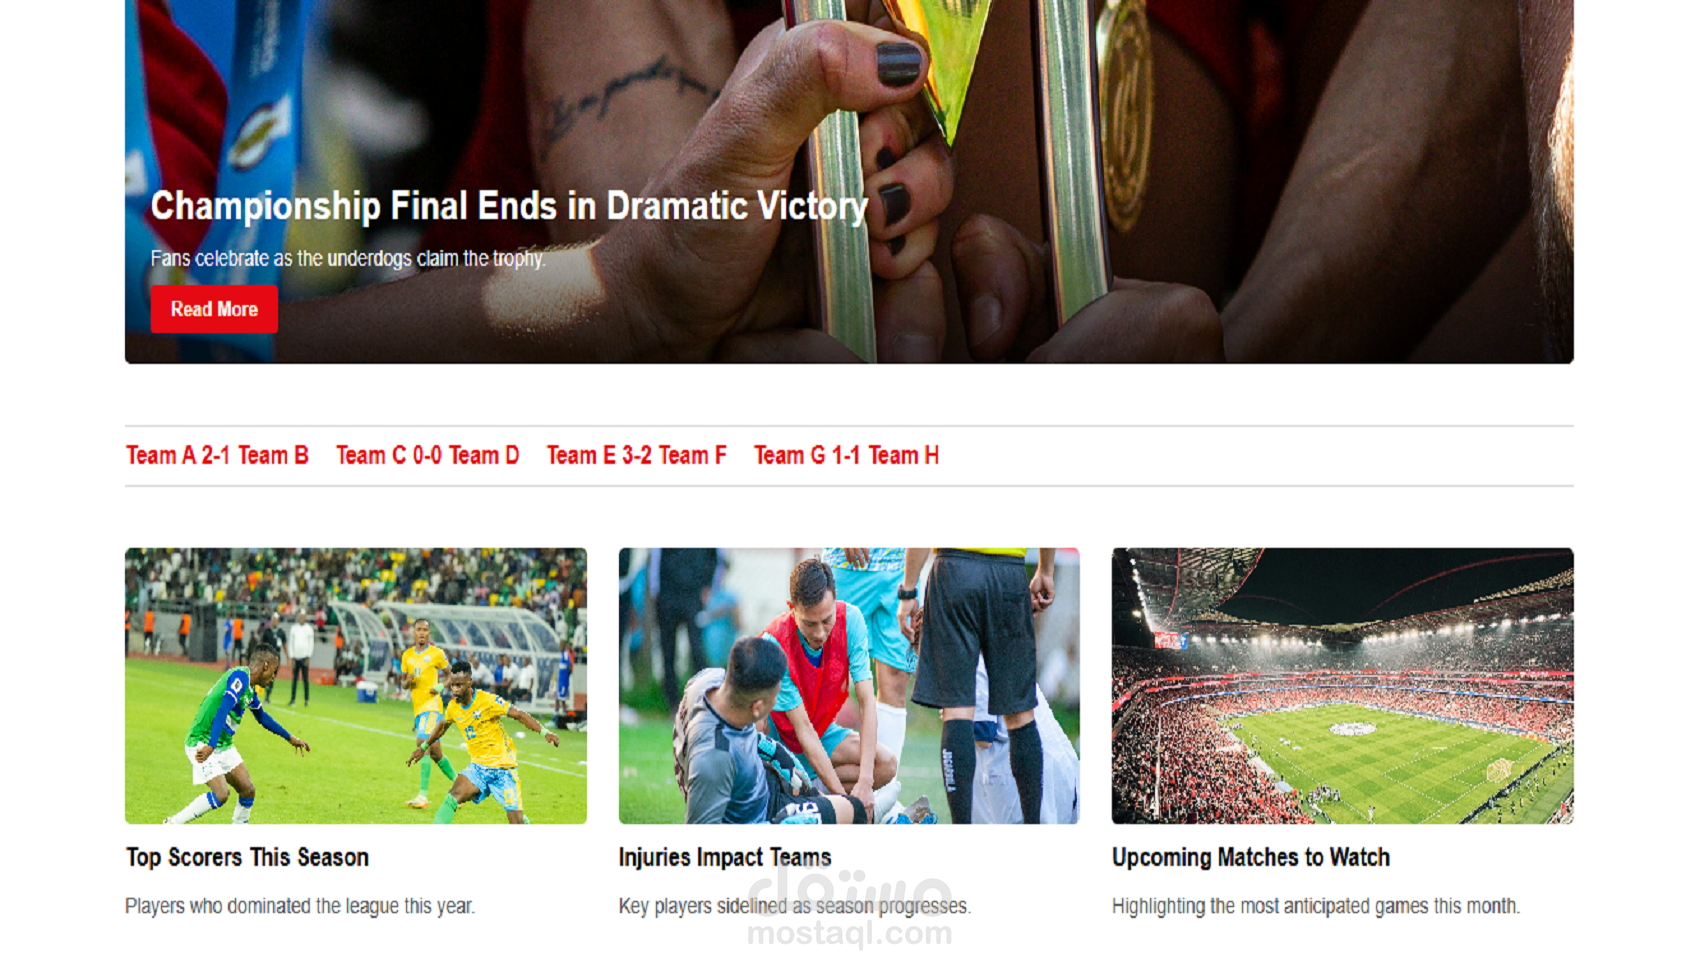Select the Team A 2-1 Team B score
This screenshot has height=970, width=1700.
coord(217,455)
